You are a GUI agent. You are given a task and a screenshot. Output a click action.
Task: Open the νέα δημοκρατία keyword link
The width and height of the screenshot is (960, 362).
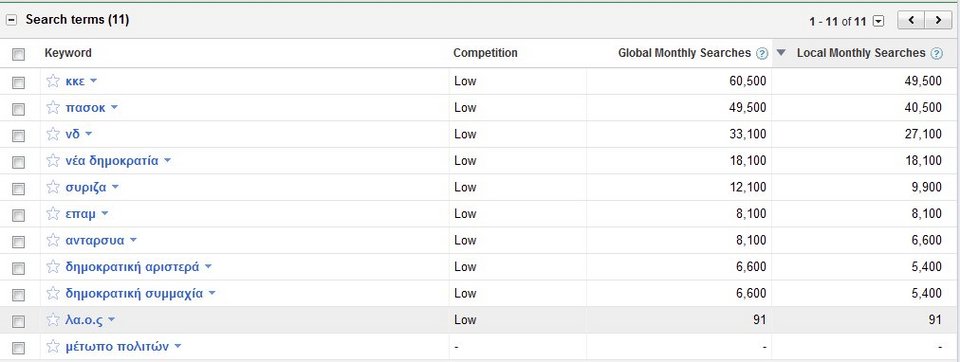coord(111,161)
